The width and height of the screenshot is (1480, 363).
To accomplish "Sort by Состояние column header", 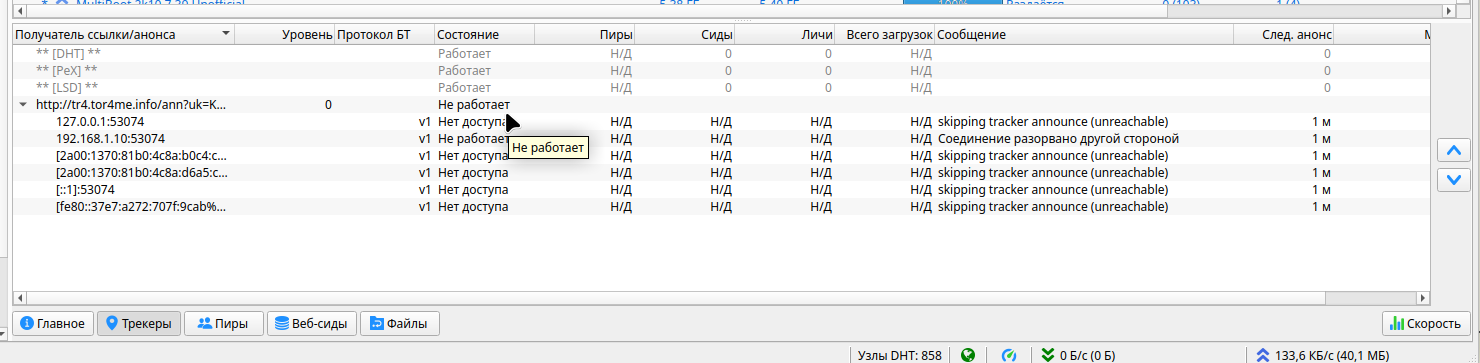I will (x=485, y=35).
